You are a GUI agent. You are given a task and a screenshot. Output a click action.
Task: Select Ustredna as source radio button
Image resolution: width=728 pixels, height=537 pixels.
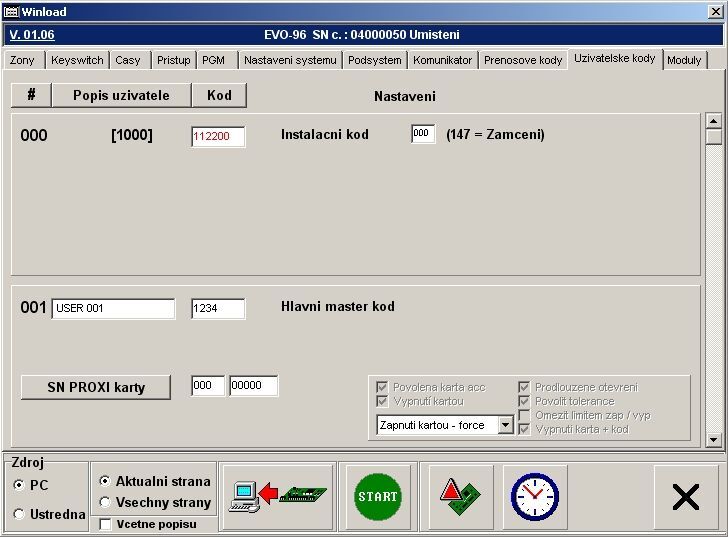point(20,514)
